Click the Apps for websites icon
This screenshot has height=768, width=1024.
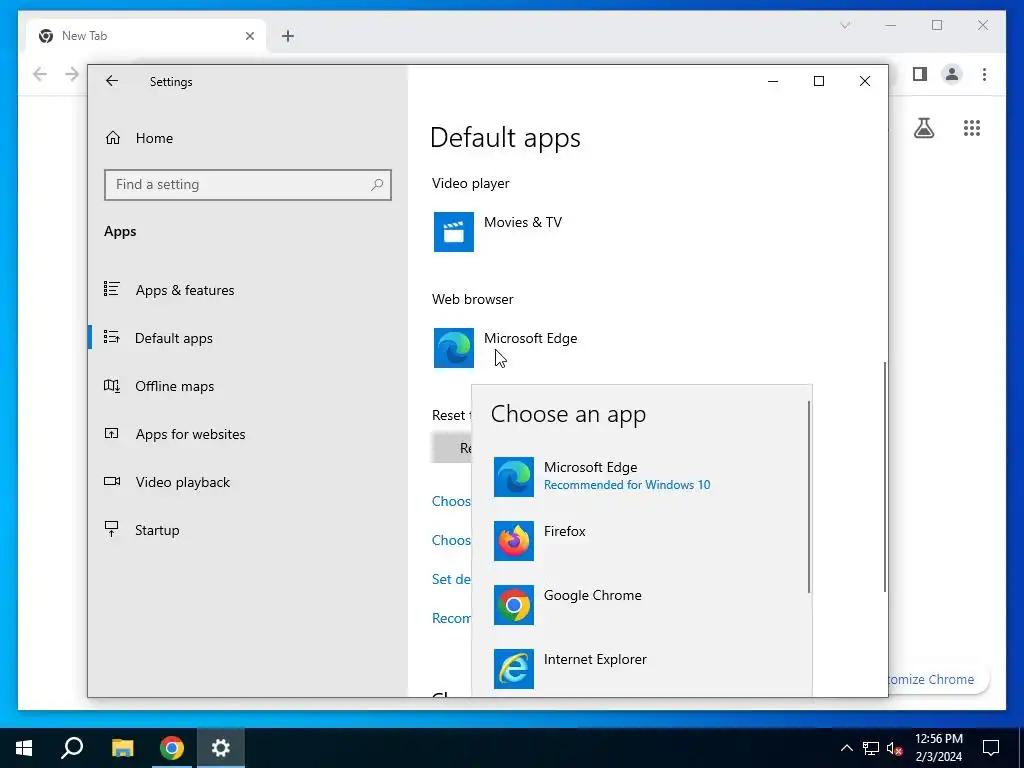[112, 433]
